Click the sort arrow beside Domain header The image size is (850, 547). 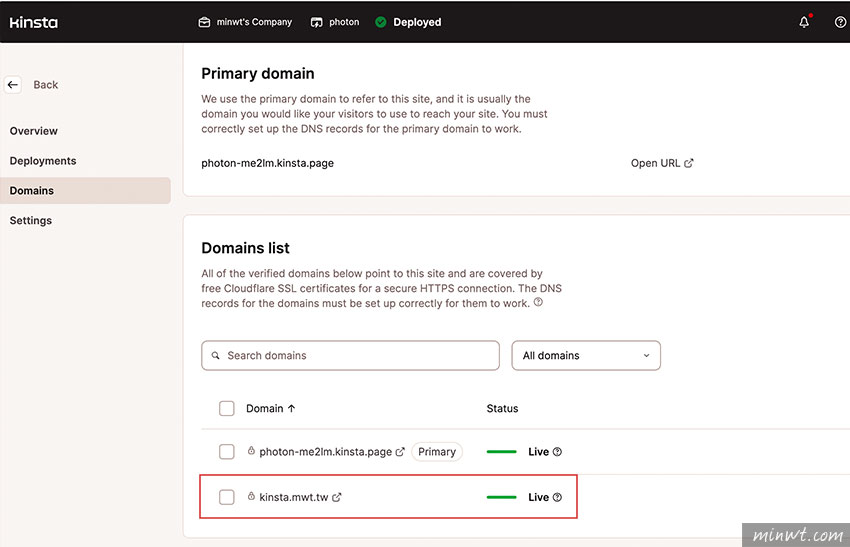(292, 408)
